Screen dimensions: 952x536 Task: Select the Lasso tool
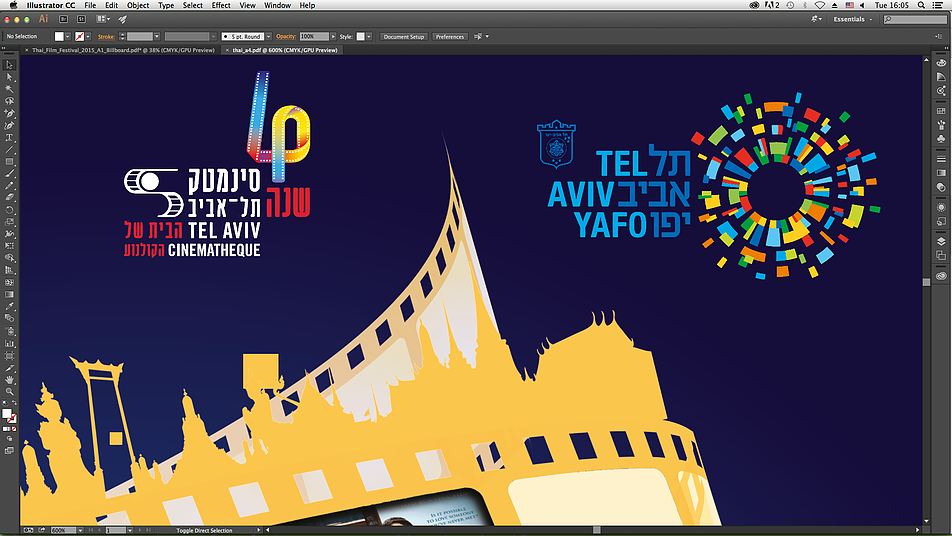pyautogui.click(x=9, y=101)
